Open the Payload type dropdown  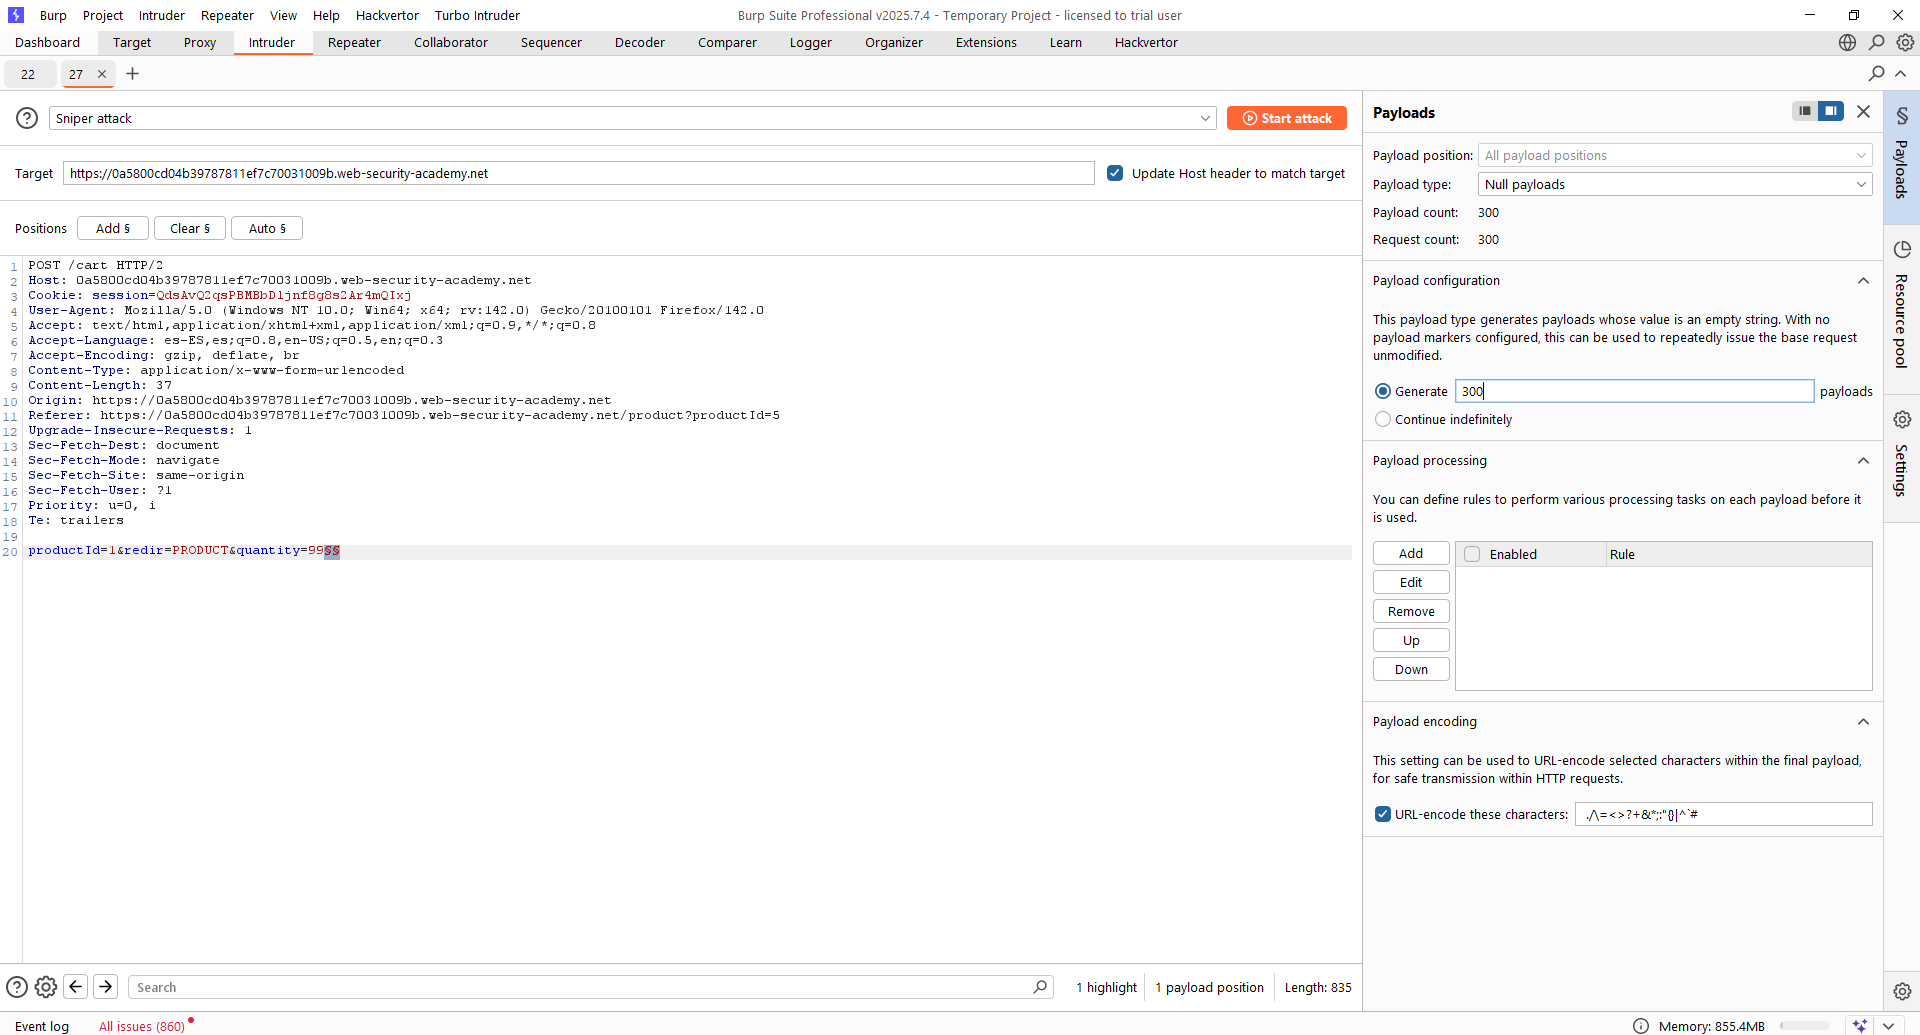1674,184
